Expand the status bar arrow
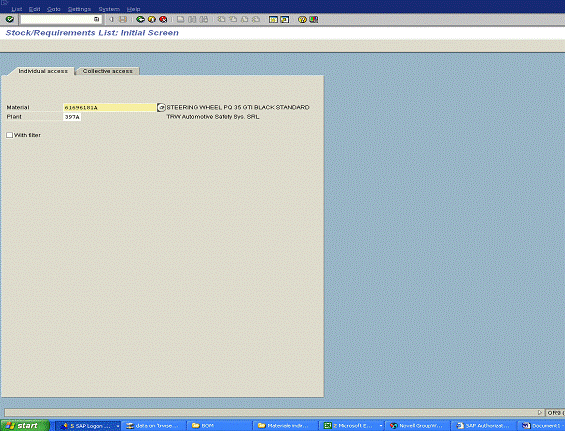 click(x=540, y=413)
